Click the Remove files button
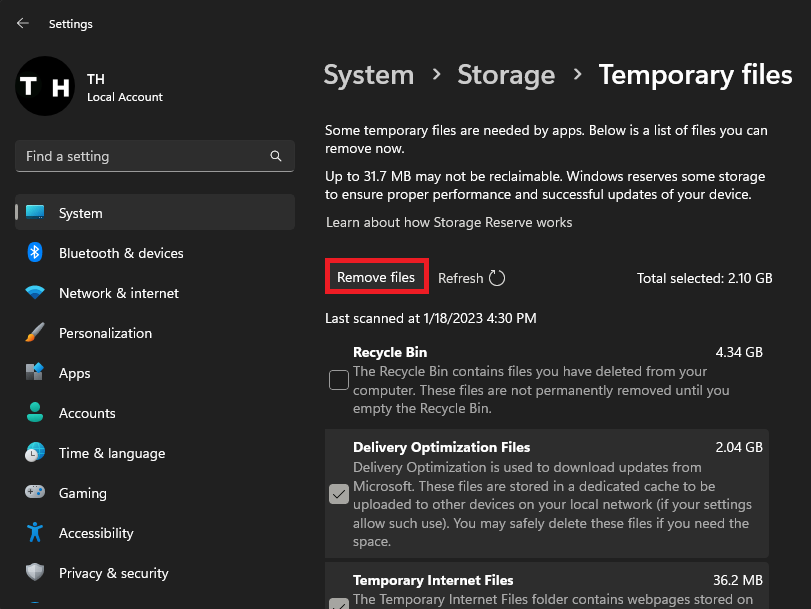This screenshot has height=609, width=811. (376, 277)
